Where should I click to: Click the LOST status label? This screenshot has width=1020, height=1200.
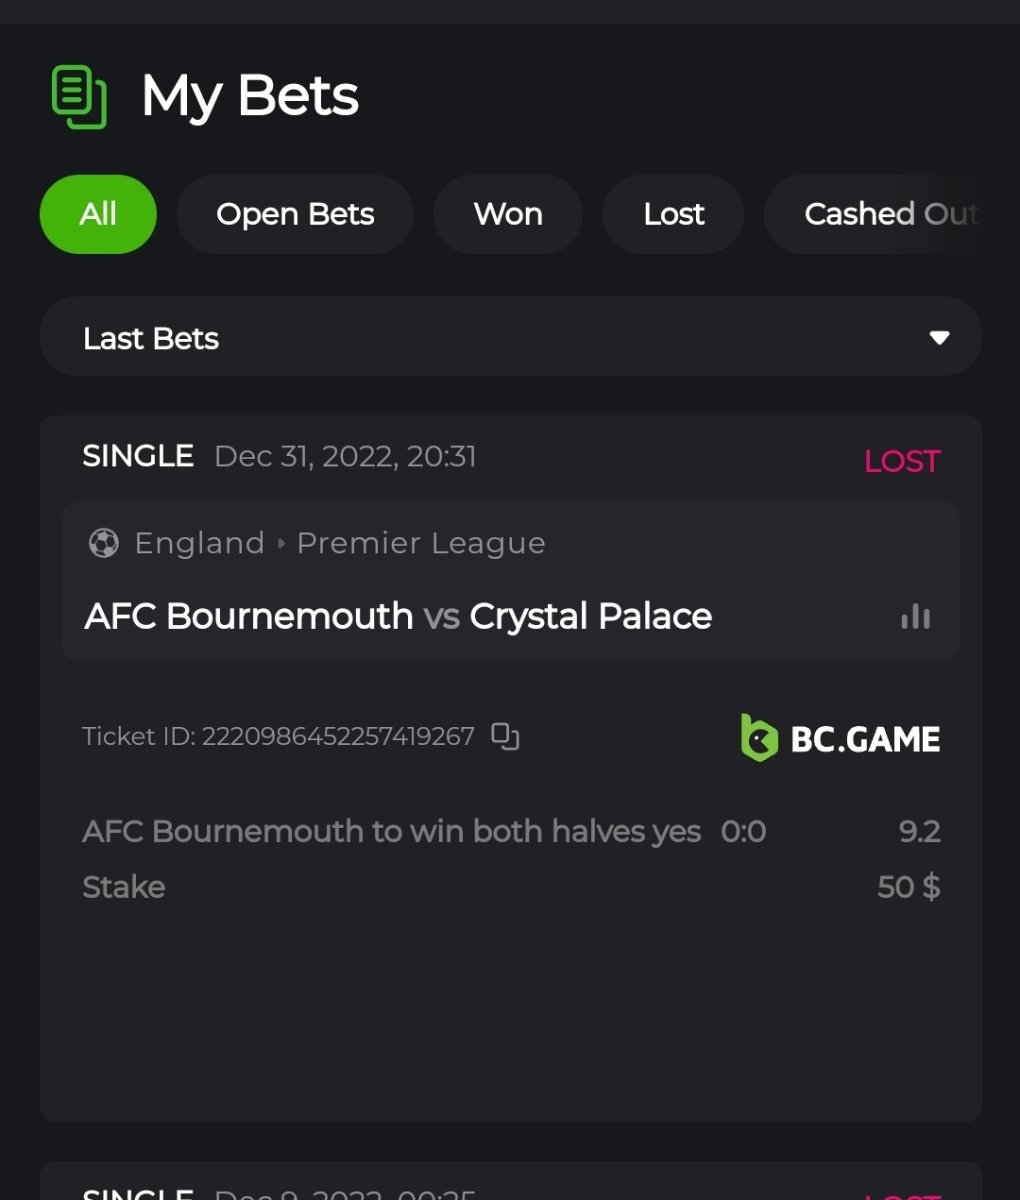pos(902,461)
